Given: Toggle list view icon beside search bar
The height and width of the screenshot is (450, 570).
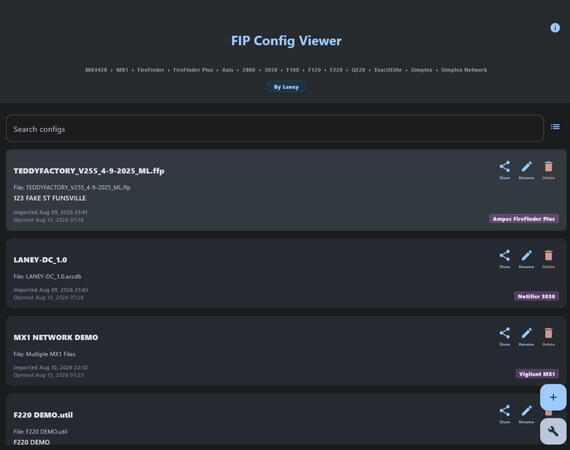Looking at the screenshot, I should point(555,126).
